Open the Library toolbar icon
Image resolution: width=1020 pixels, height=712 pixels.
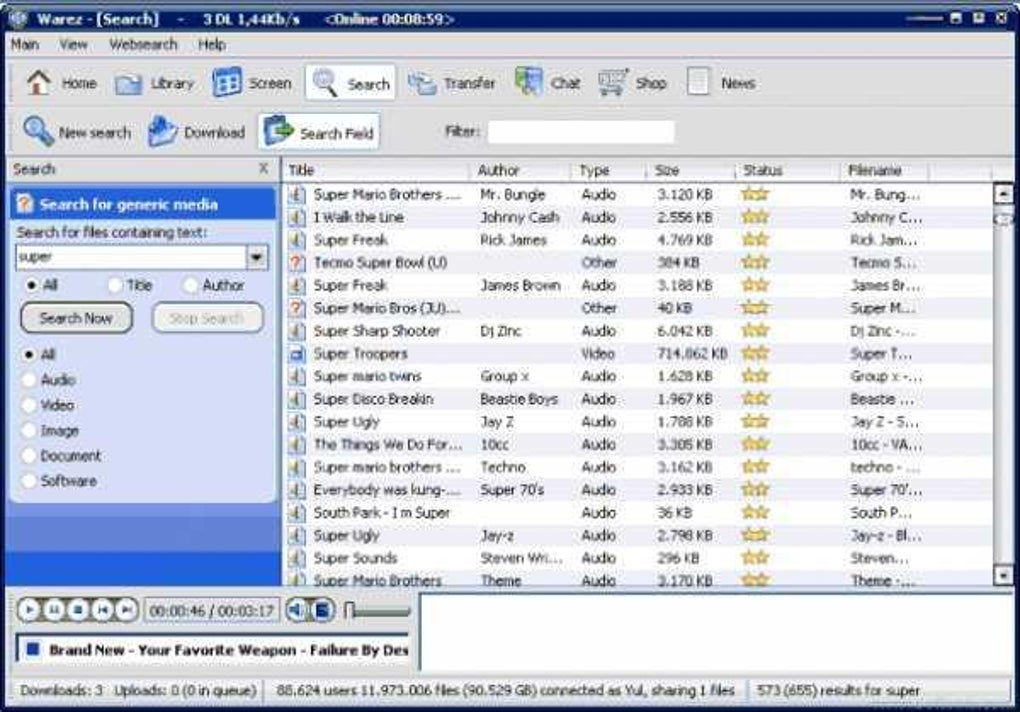(x=128, y=83)
